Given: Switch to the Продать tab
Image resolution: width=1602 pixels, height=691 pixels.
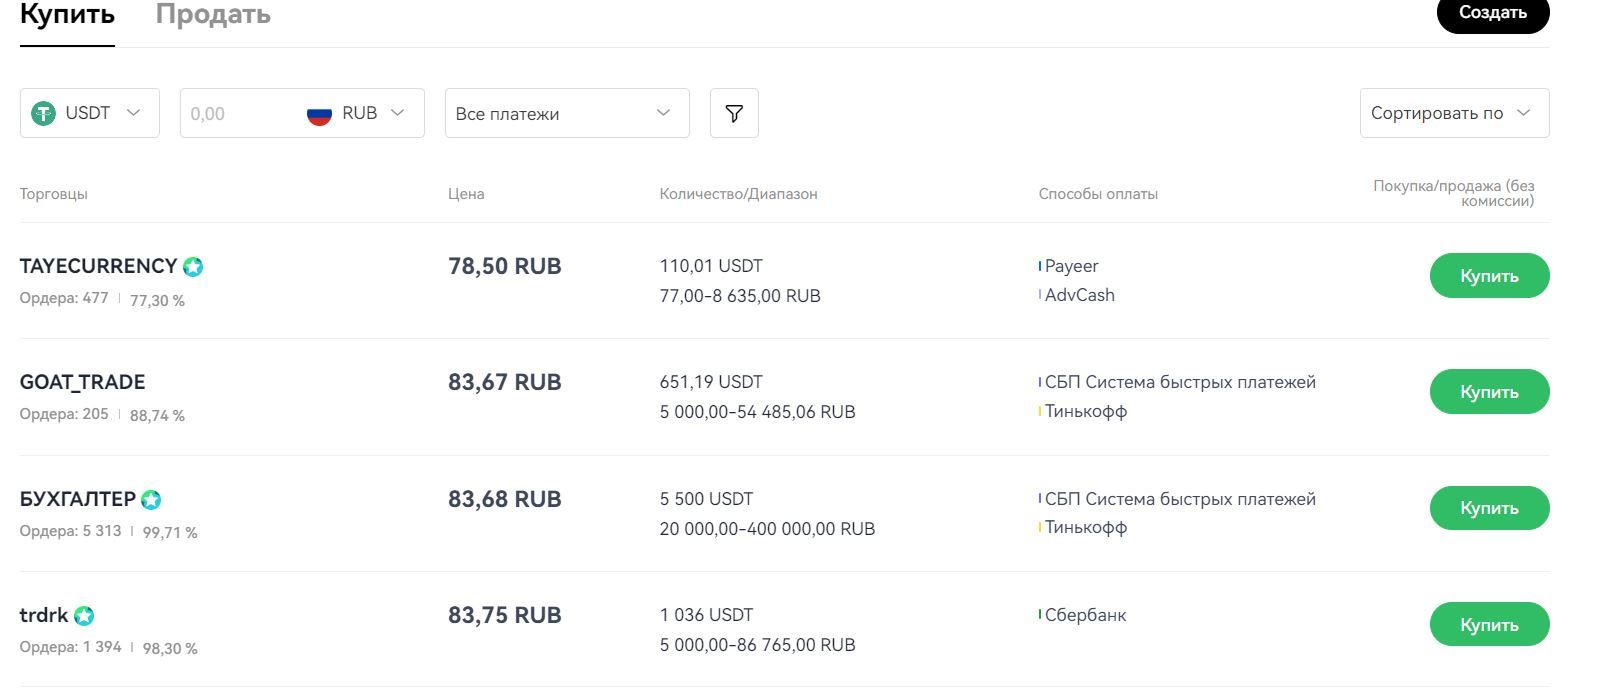Looking at the screenshot, I should (213, 15).
